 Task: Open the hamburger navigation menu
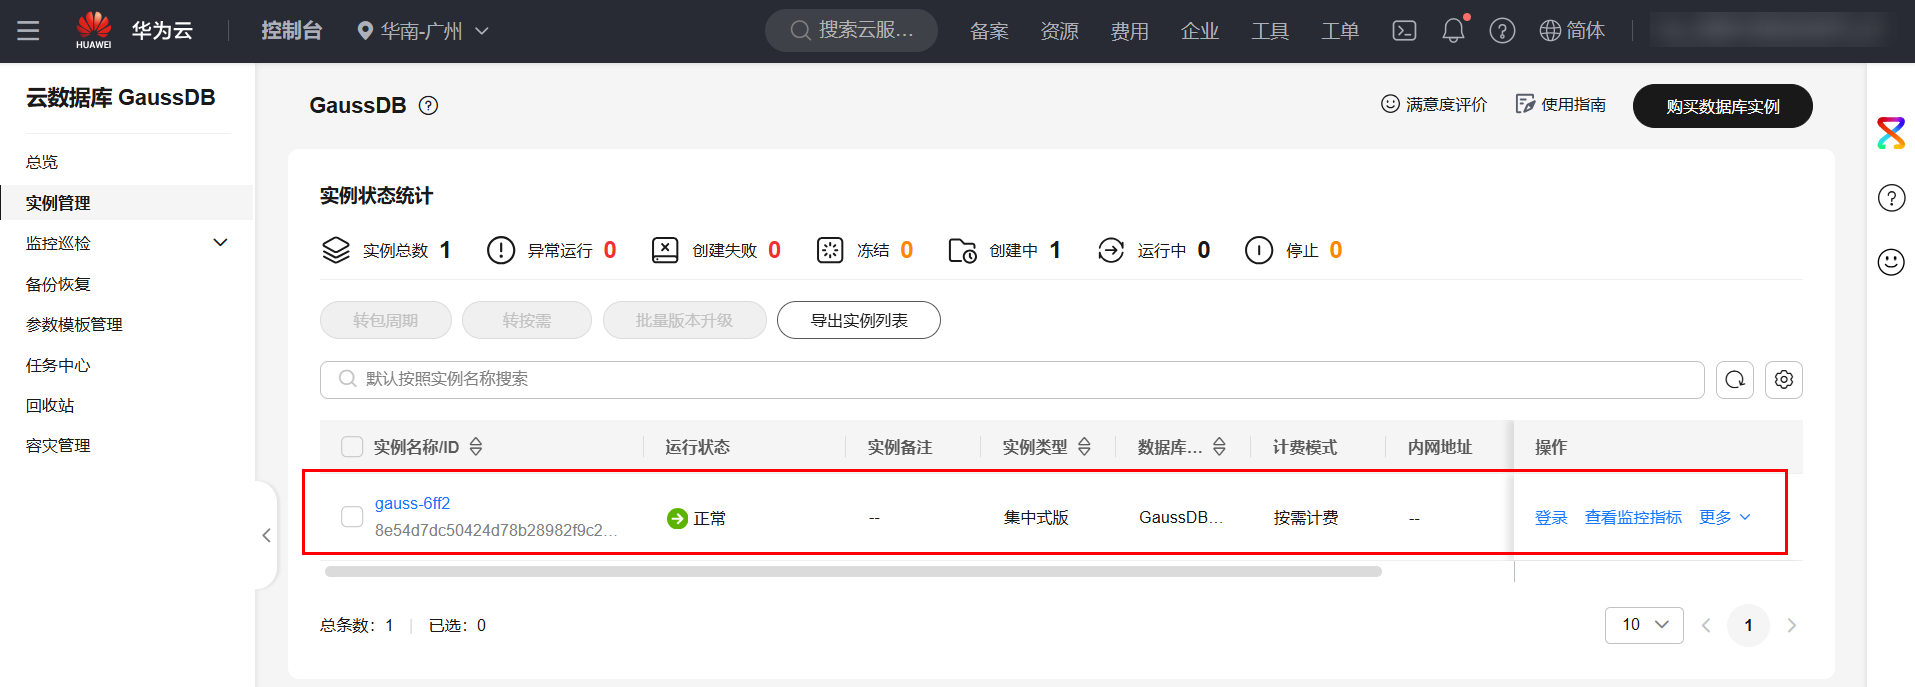pyautogui.click(x=28, y=31)
